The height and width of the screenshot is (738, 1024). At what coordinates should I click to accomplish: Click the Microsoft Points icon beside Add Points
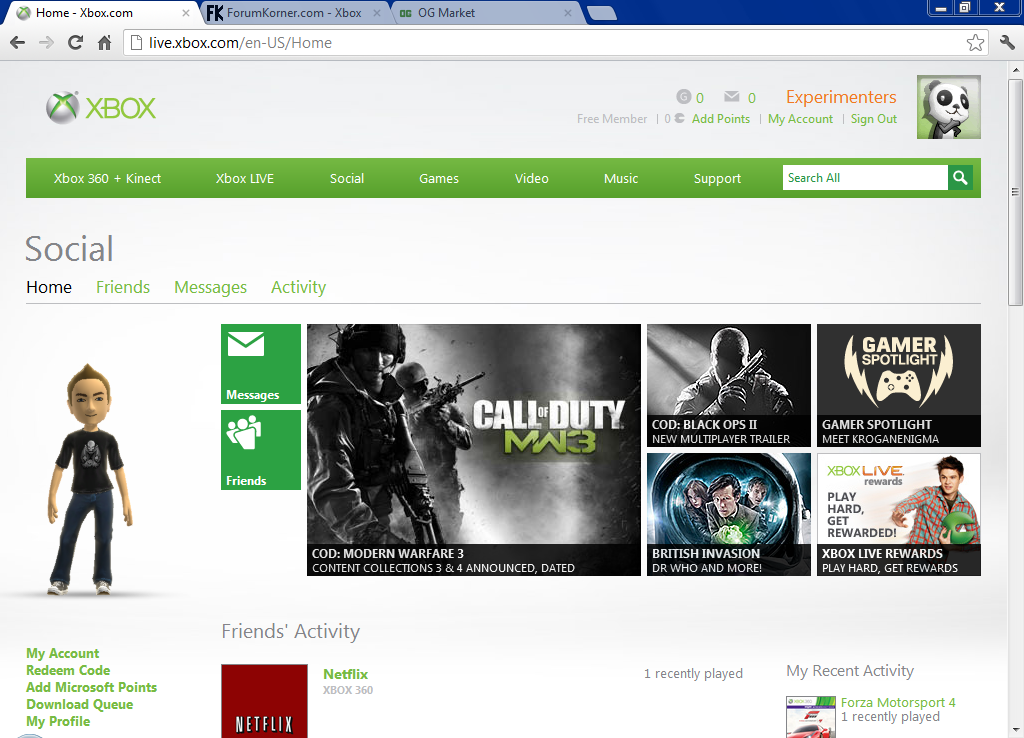679,119
